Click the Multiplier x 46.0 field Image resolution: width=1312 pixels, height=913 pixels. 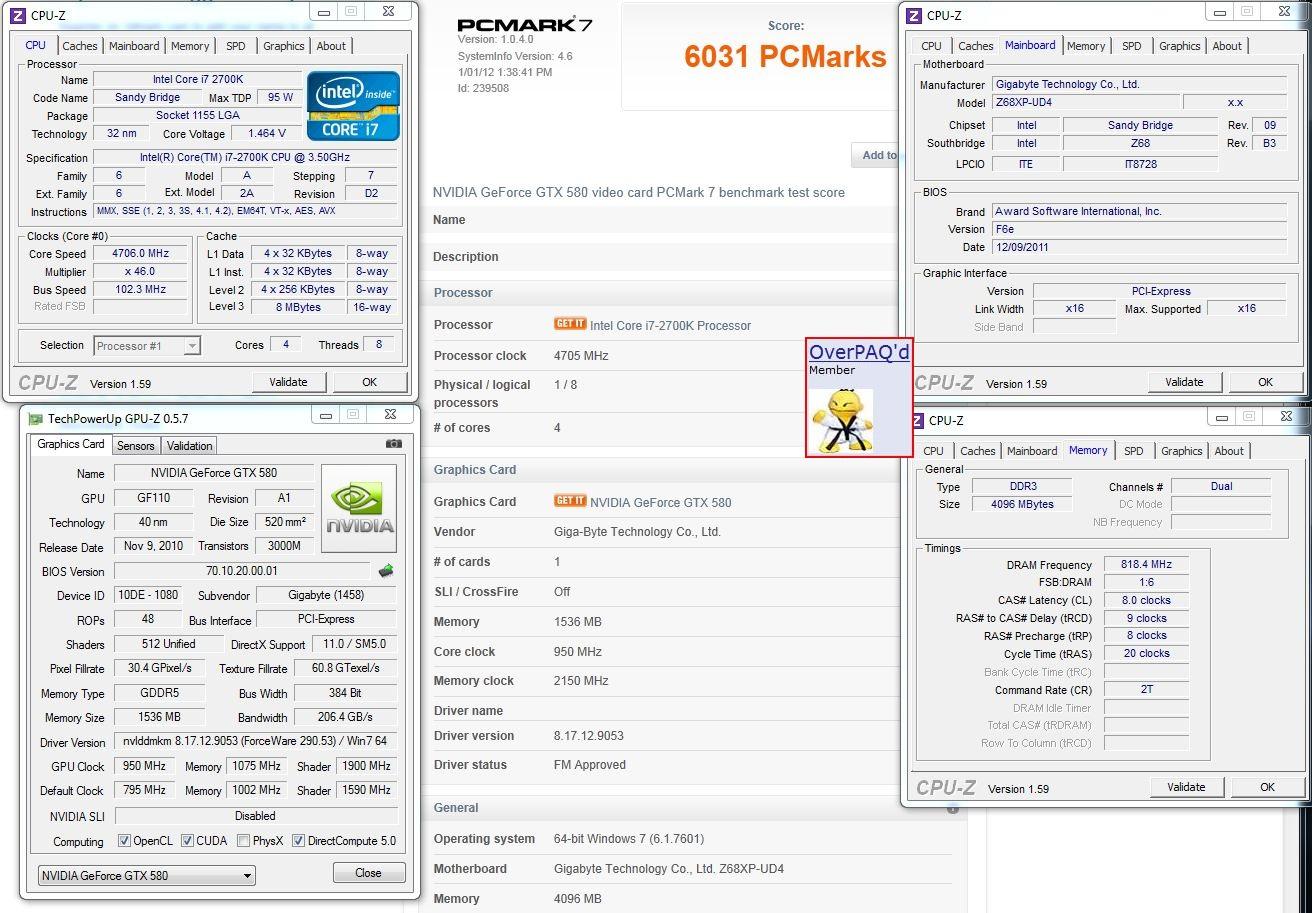coord(141,272)
